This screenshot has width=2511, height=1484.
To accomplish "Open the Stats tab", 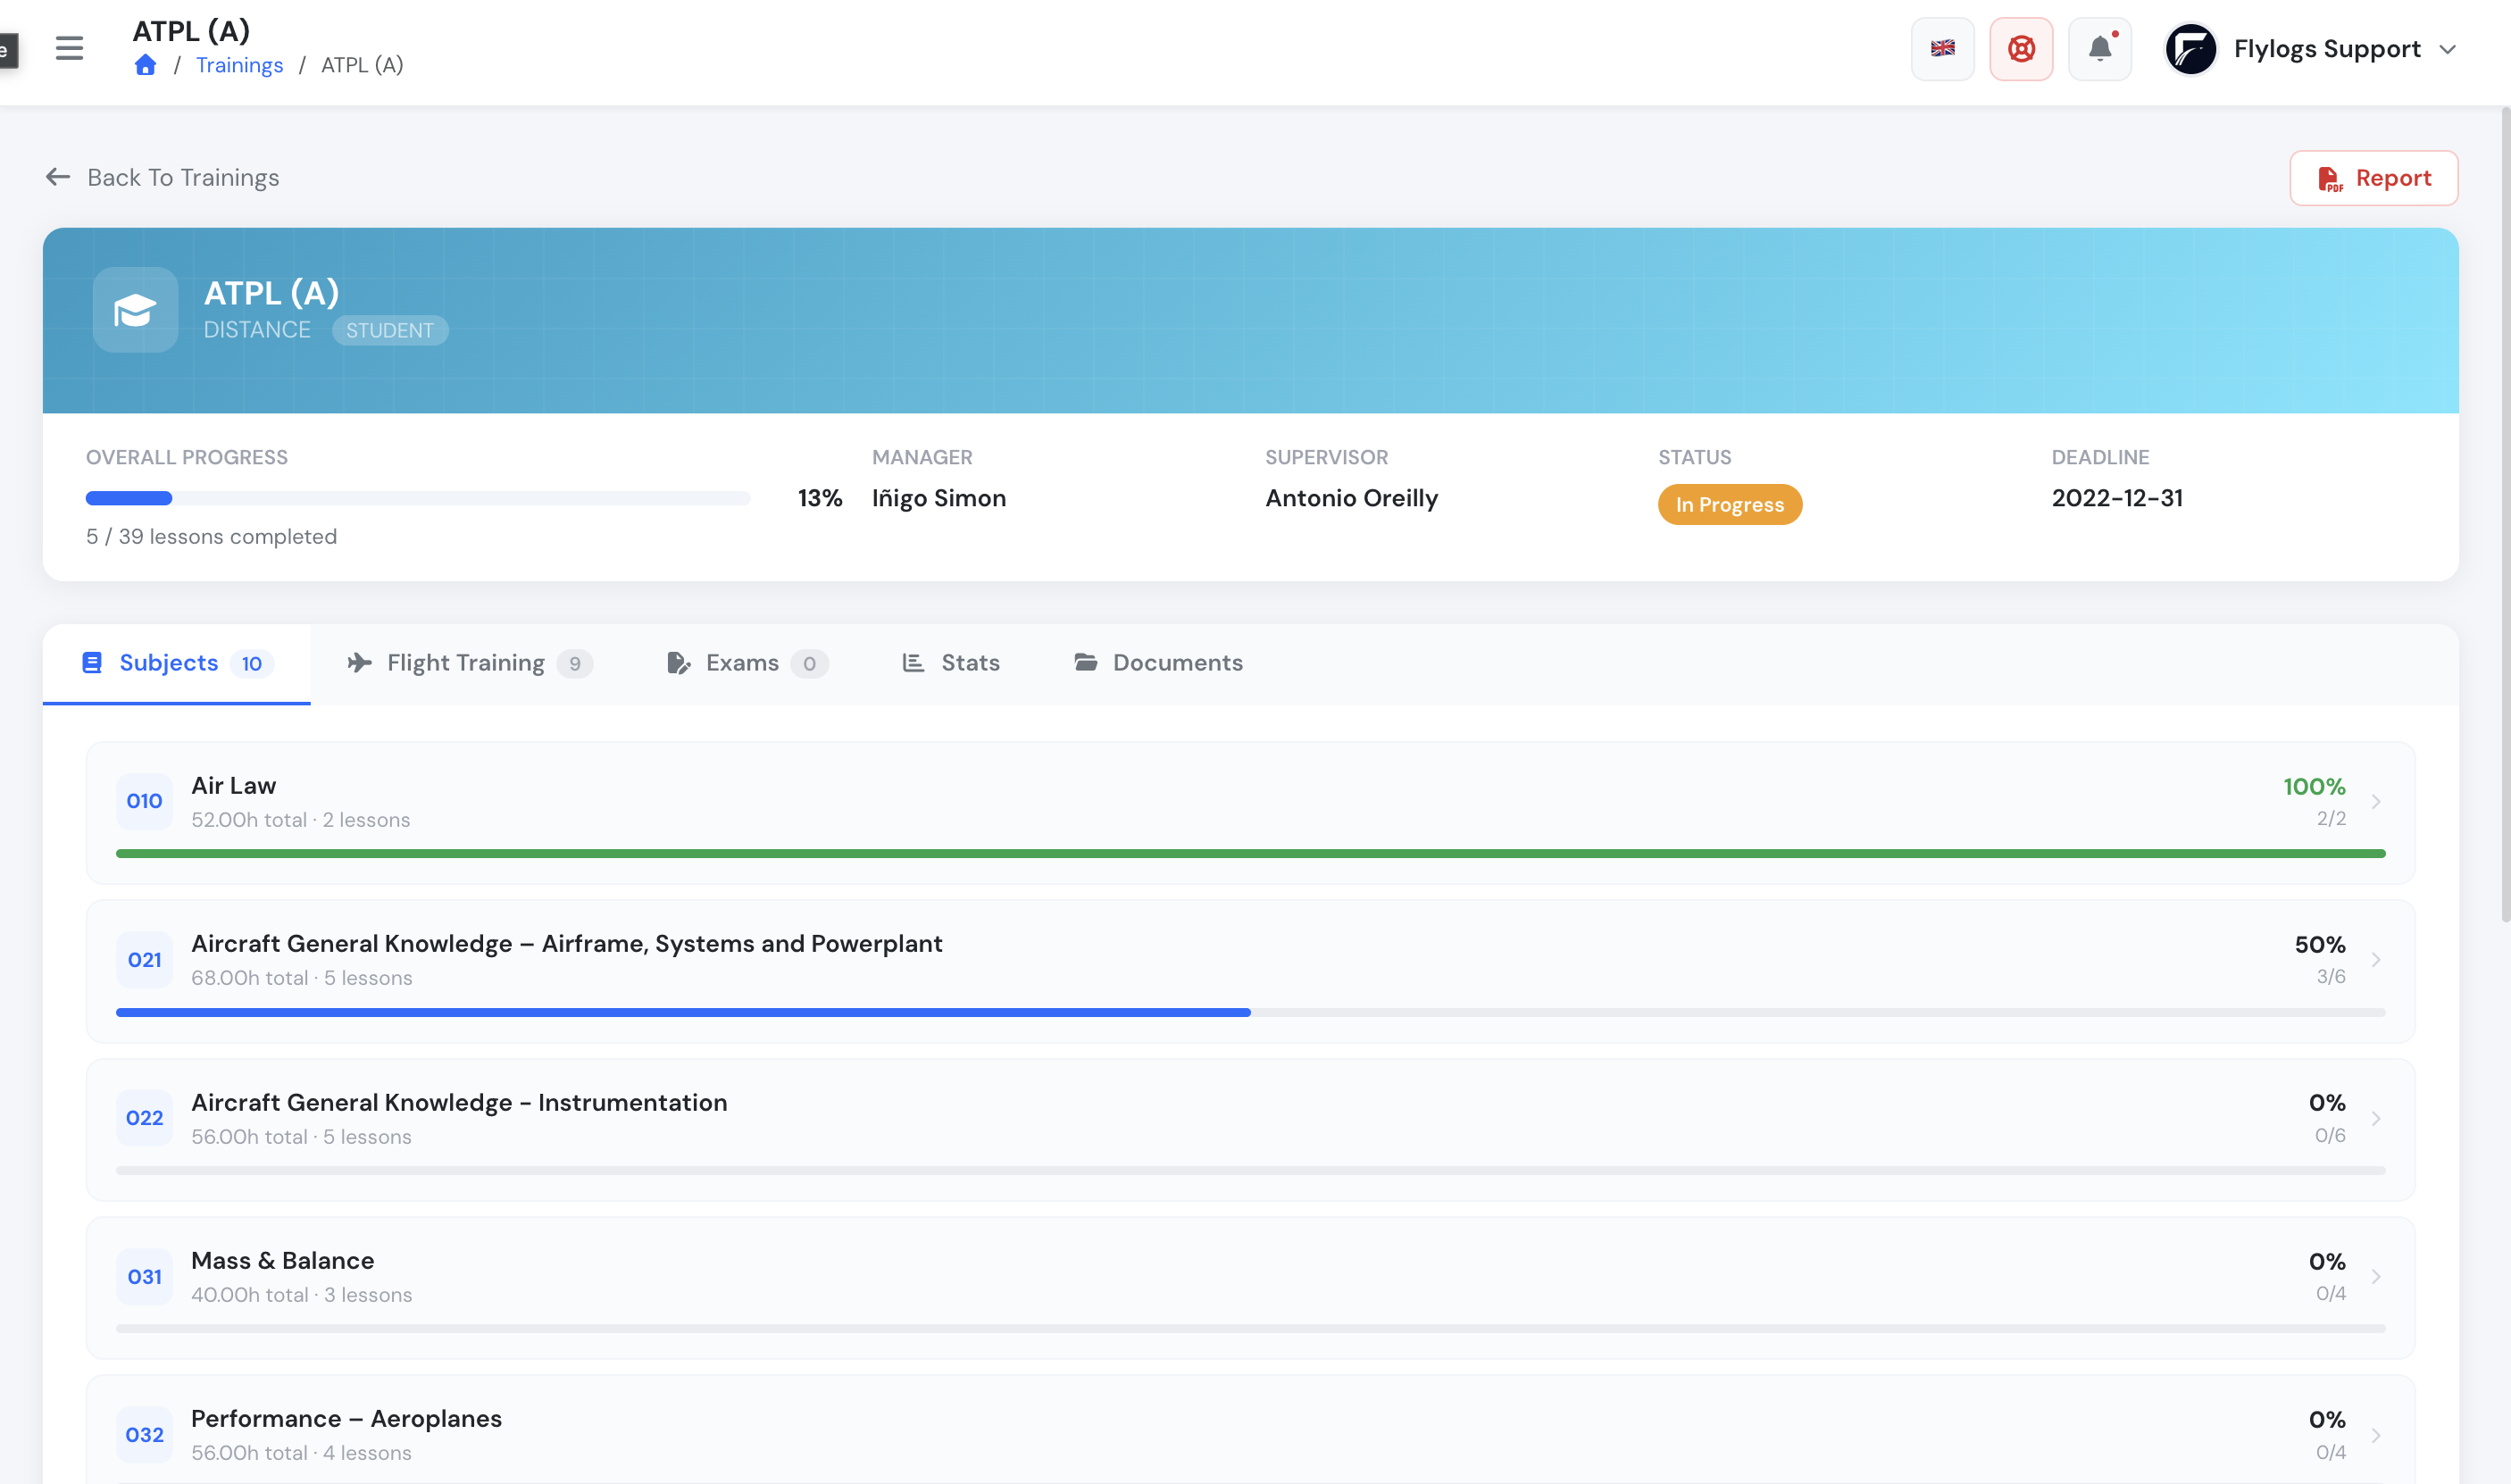I will click(951, 663).
